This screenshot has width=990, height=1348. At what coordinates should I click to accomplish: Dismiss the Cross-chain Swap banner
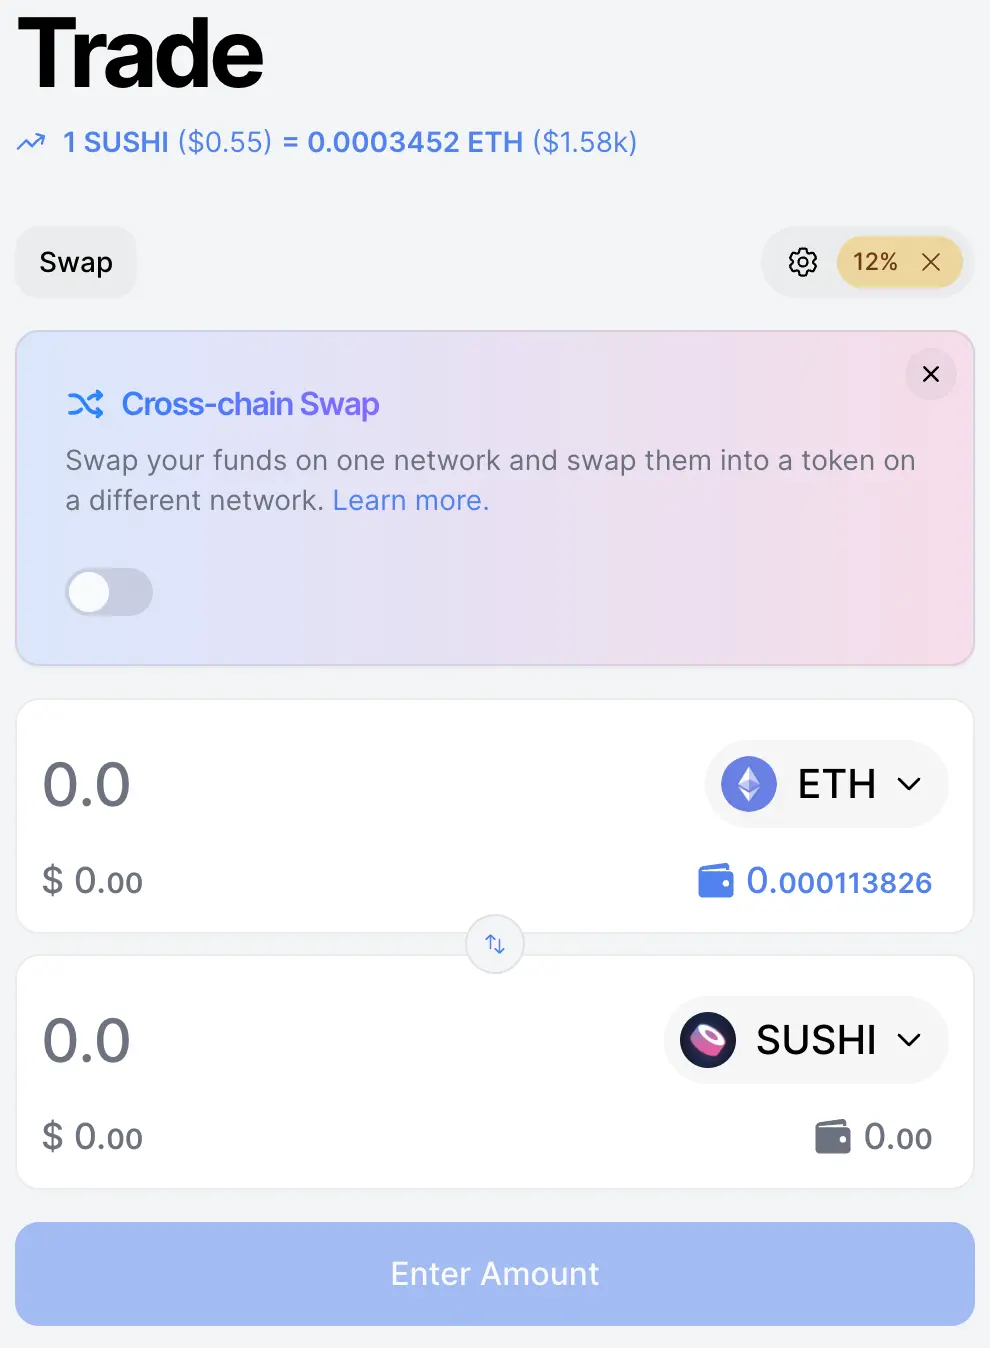931,374
